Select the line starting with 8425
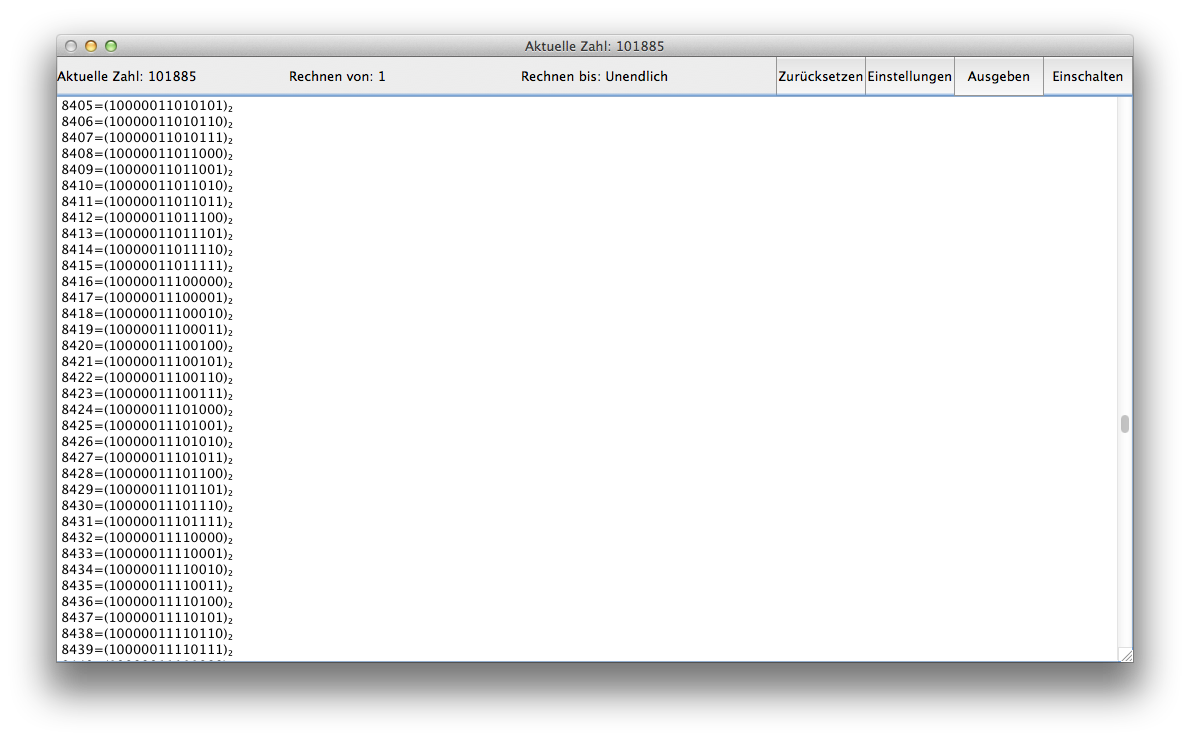Viewport: 1190px width, 741px height. pos(147,425)
